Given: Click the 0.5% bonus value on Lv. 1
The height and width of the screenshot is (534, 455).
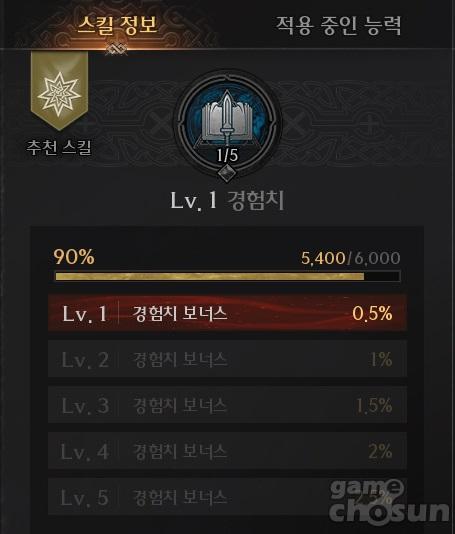Looking at the screenshot, I should 372,313.
